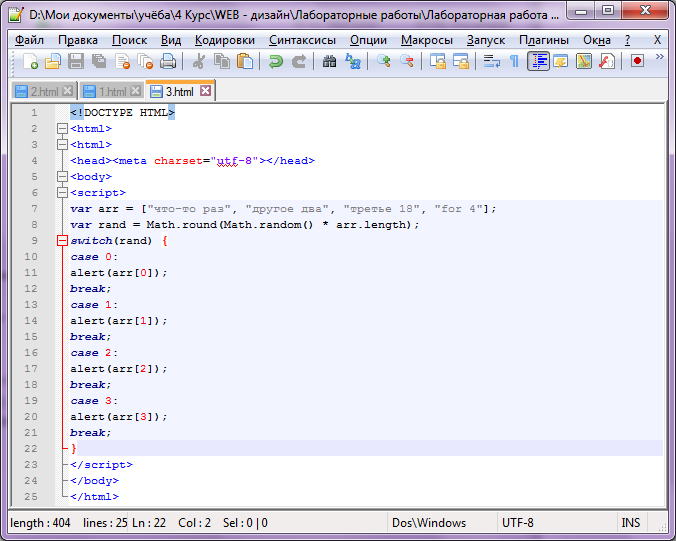The width and height of the screenshot is (676, 541).
Task: Toggle show all characters (pilcrow) icon
Action: [x=514, y=62]
